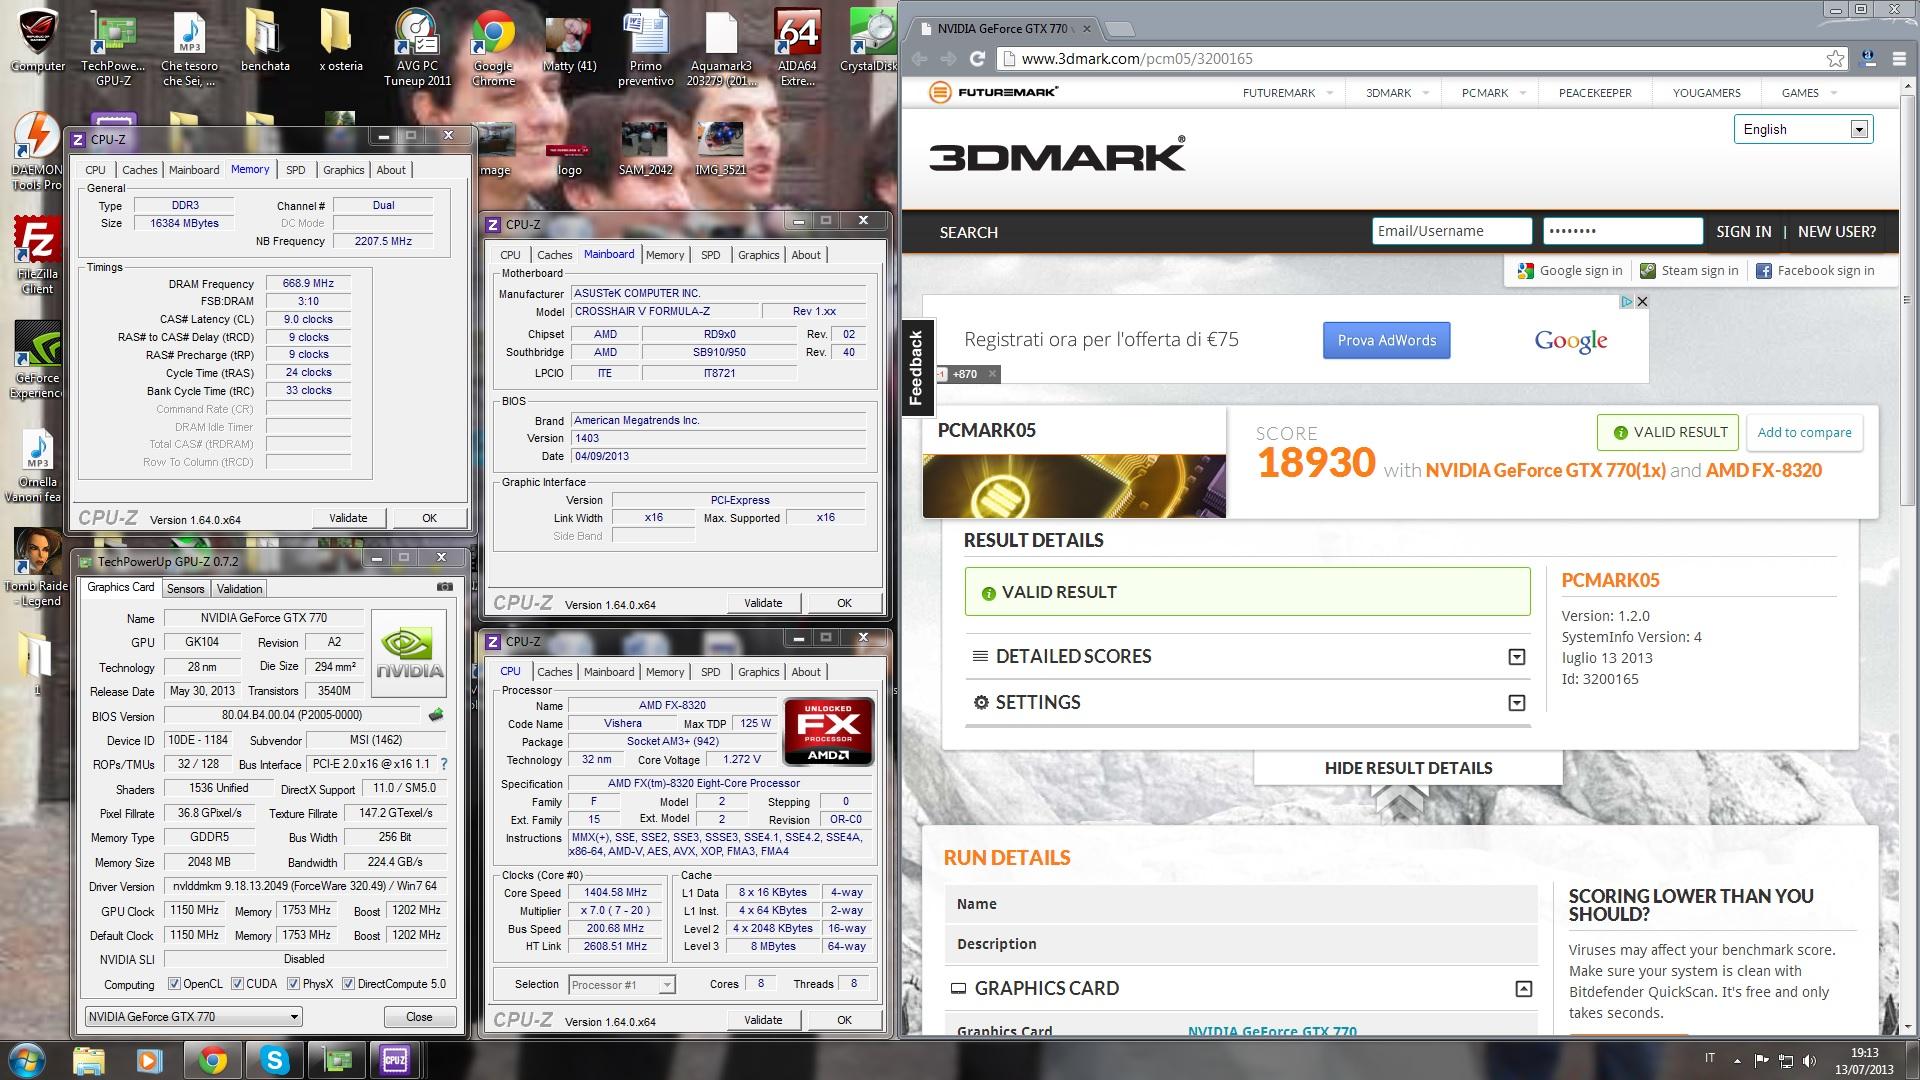
Task: Click Add to compare button
Action: (x=1804, y=433)
